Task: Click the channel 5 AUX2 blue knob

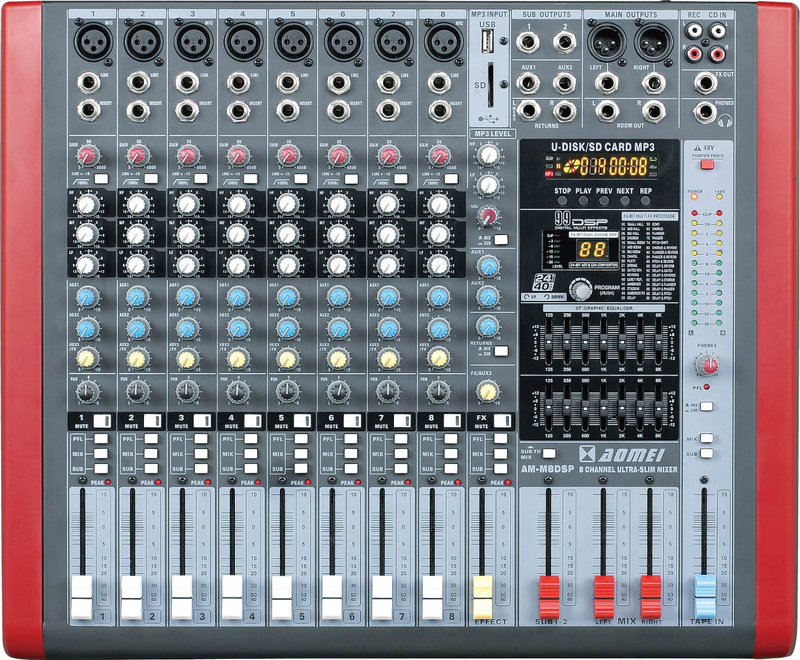Action: point(288,328)
